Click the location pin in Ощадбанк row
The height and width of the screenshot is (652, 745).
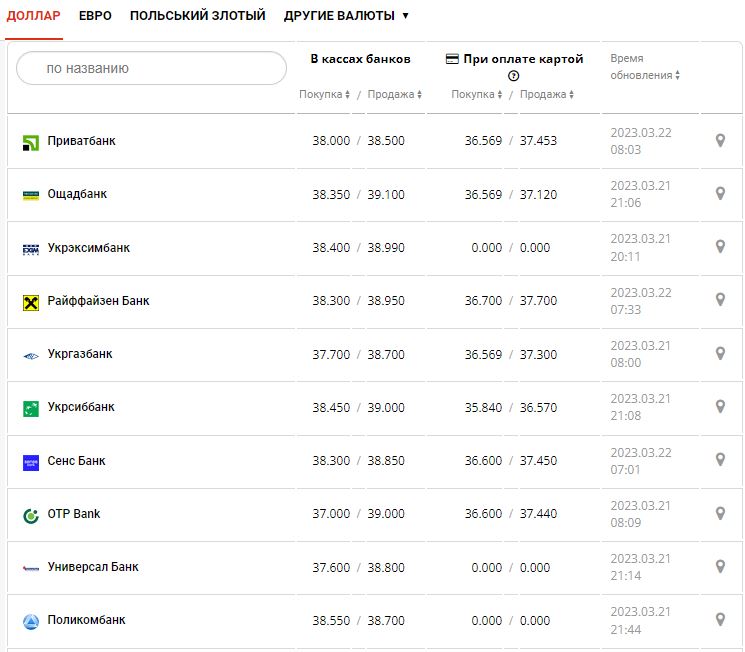[720, 194]
